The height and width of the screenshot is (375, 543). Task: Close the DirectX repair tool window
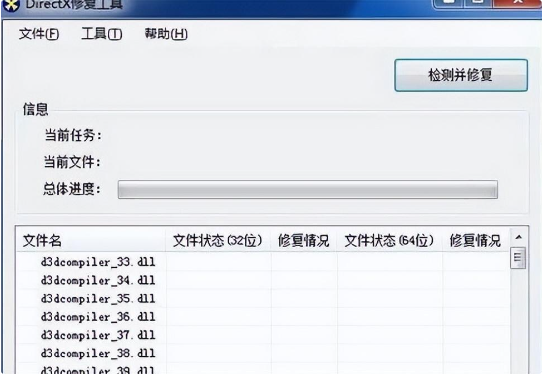[517, 3]
